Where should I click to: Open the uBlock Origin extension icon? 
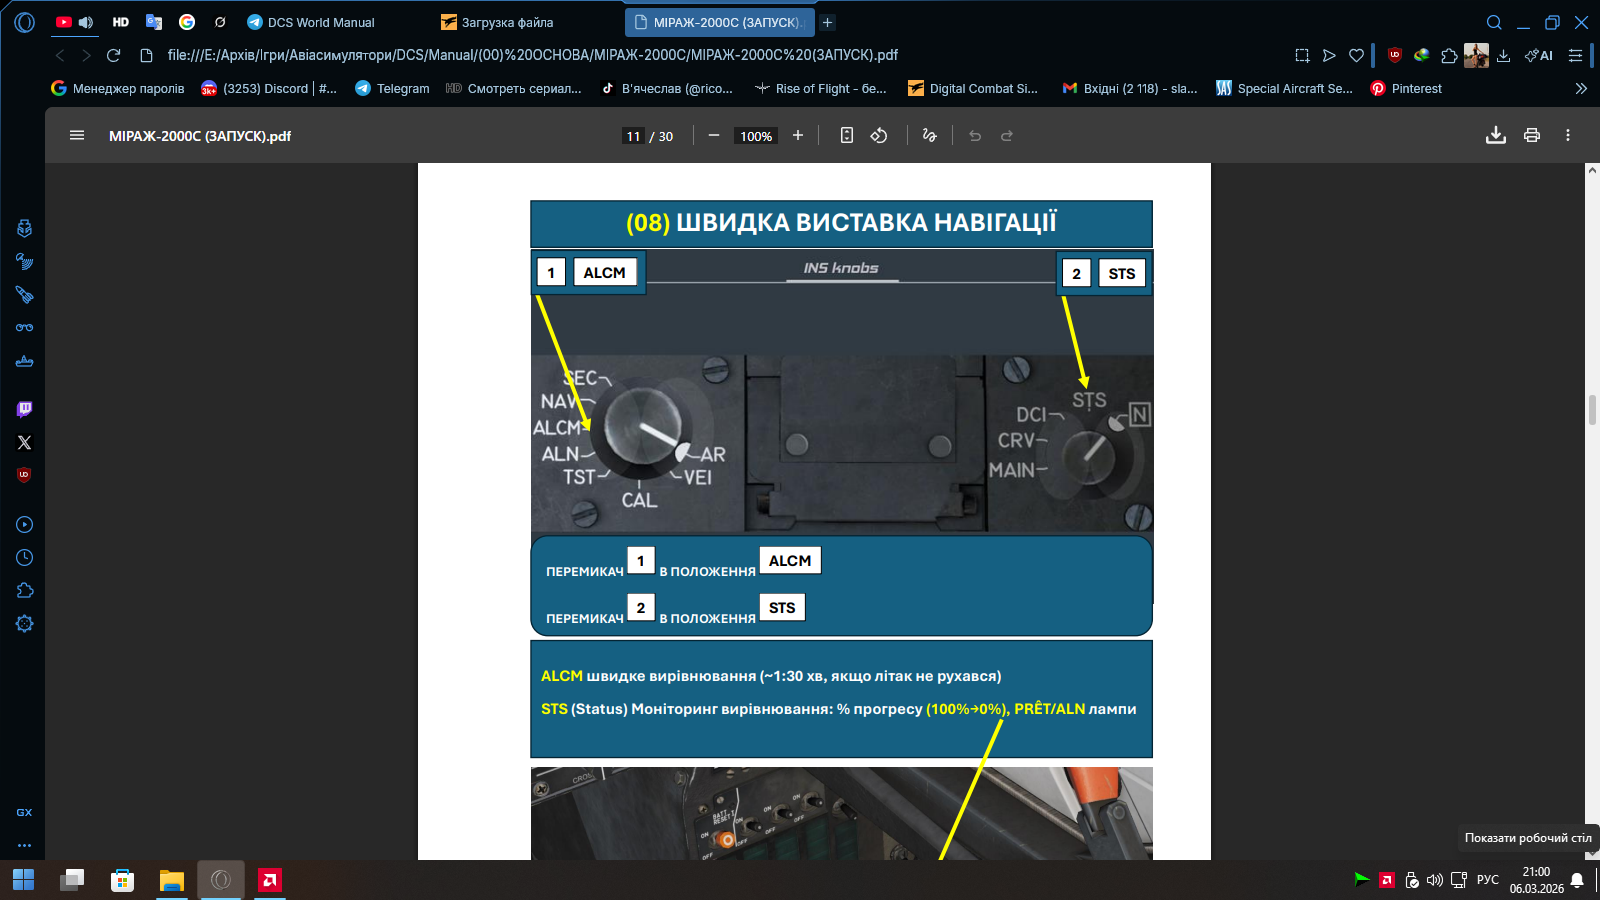[1394, 55]
